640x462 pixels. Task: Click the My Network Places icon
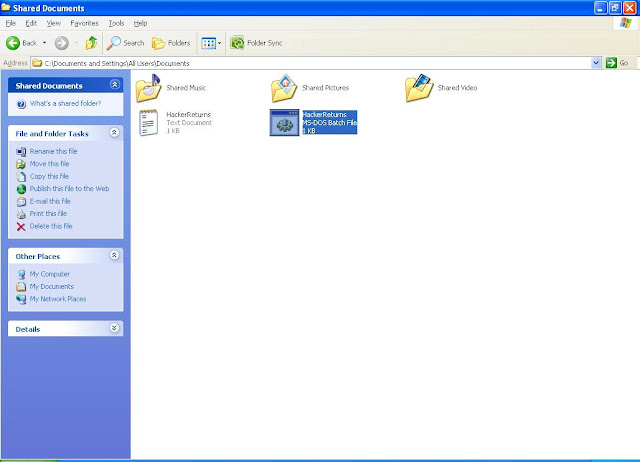[21, 300]
